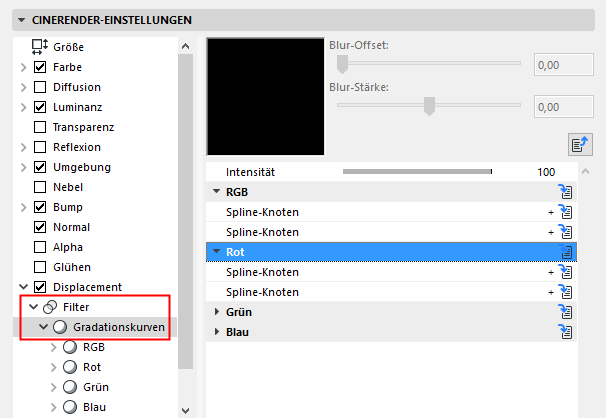This screenshot has width=606, height=418.
Task: Click the sphere icon beside RGB tree item
Action: 70,347
